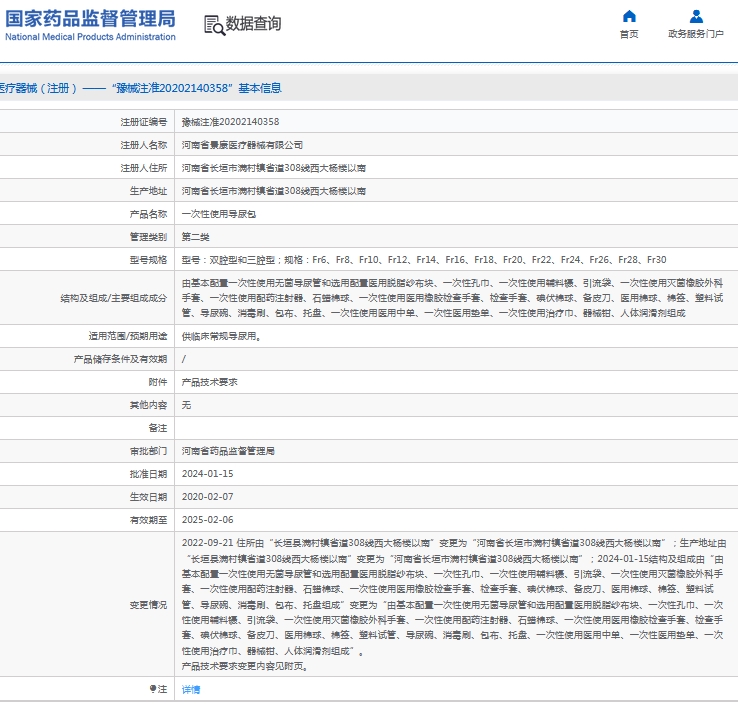Click the 型号规格 value listing Fr6 to Fr30
738x704 pixels.
tap(424, 260)
